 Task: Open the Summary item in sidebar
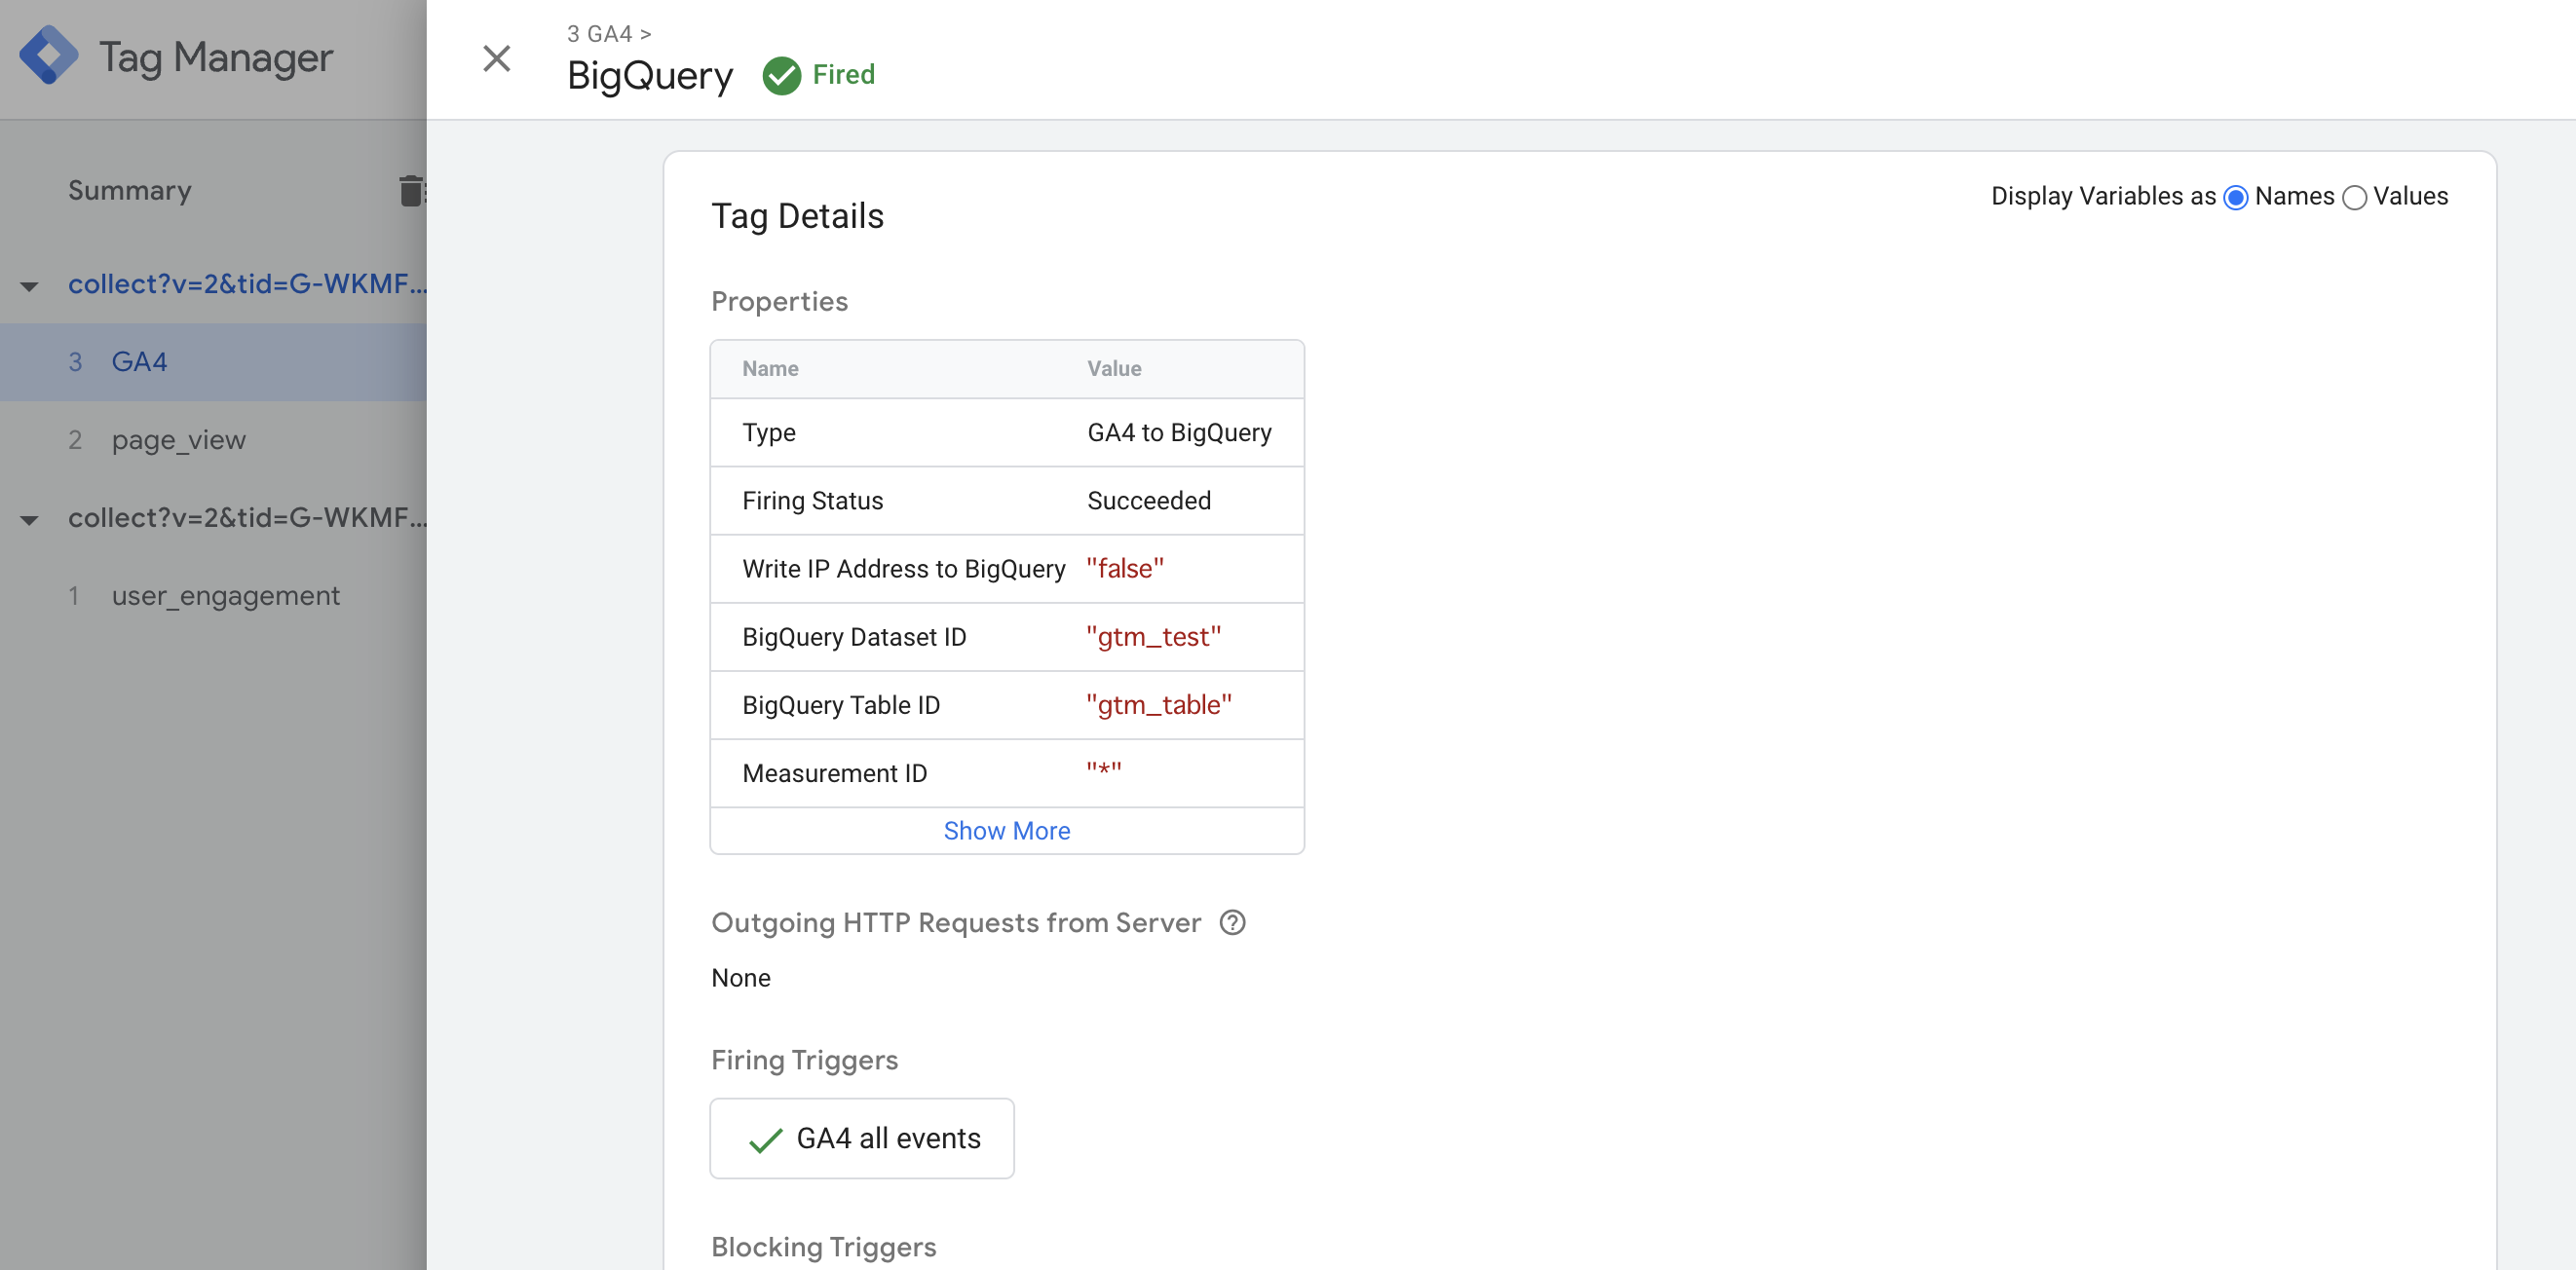(130, 191)
